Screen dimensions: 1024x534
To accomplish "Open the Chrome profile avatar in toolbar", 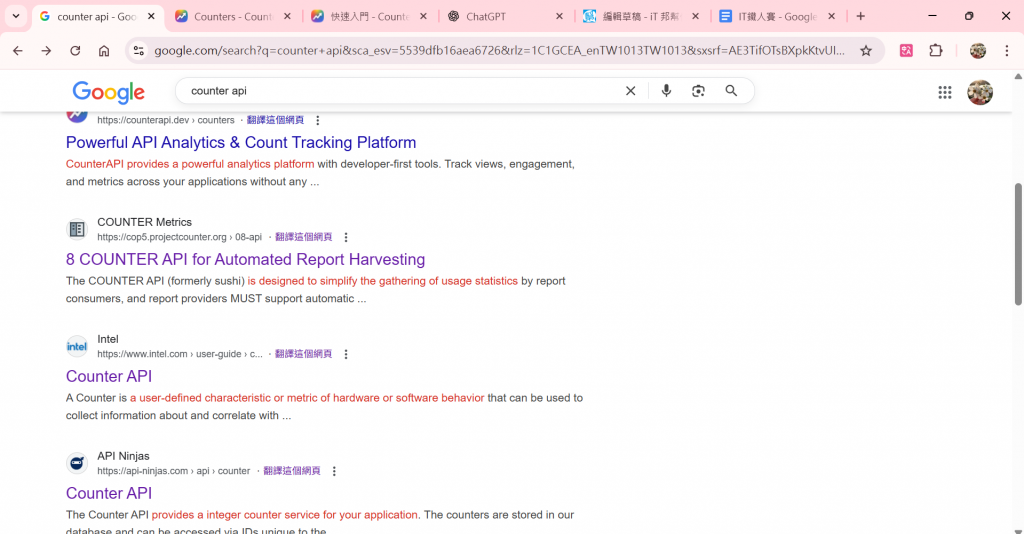I will pyautogui.click(x=978, y=51).
